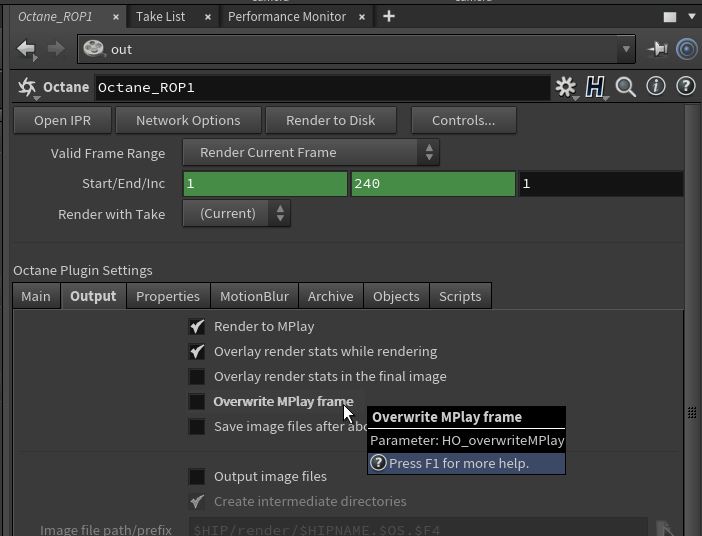Open the Archive settings tab

tap(330, 296)
